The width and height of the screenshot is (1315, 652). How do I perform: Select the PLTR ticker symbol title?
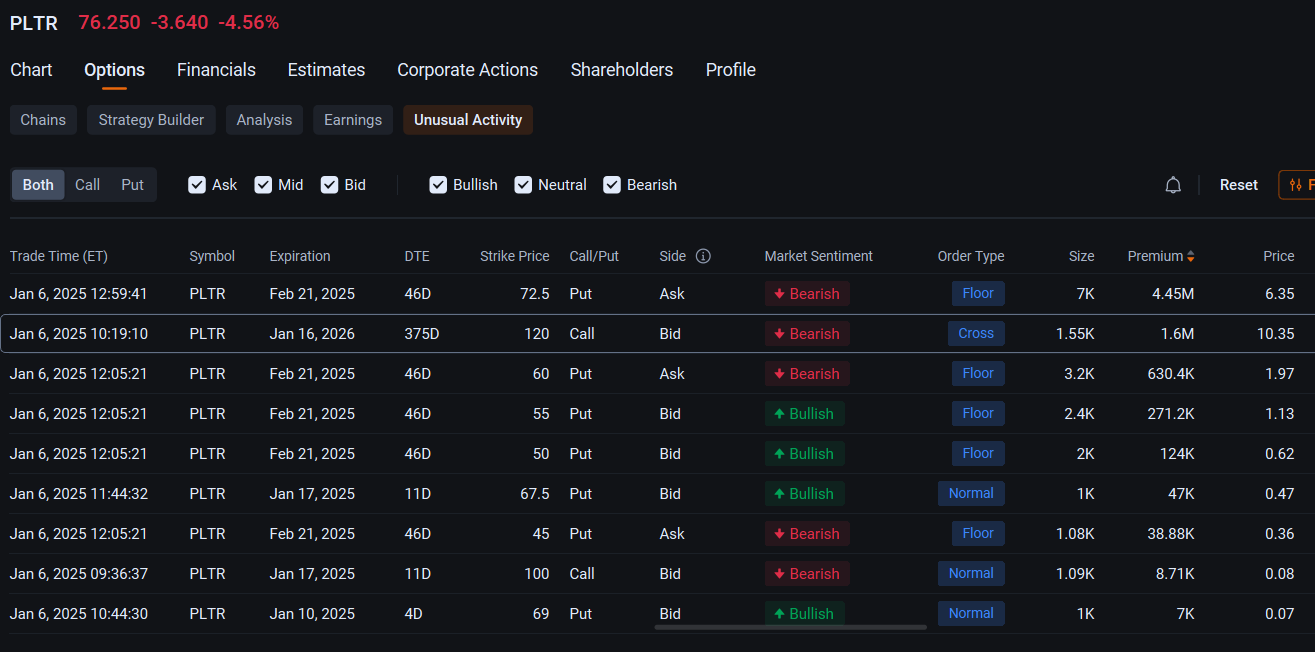click(34, 22)
